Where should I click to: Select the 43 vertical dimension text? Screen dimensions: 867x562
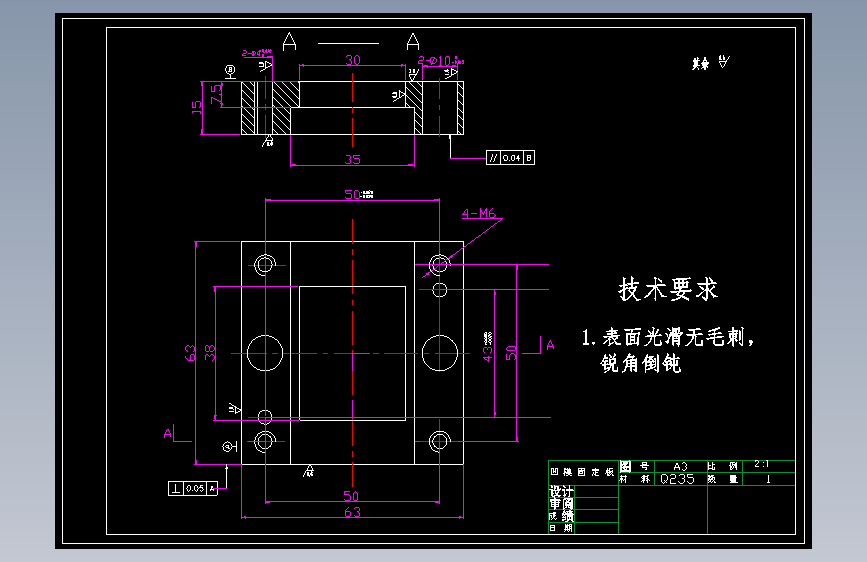point(487,353)
